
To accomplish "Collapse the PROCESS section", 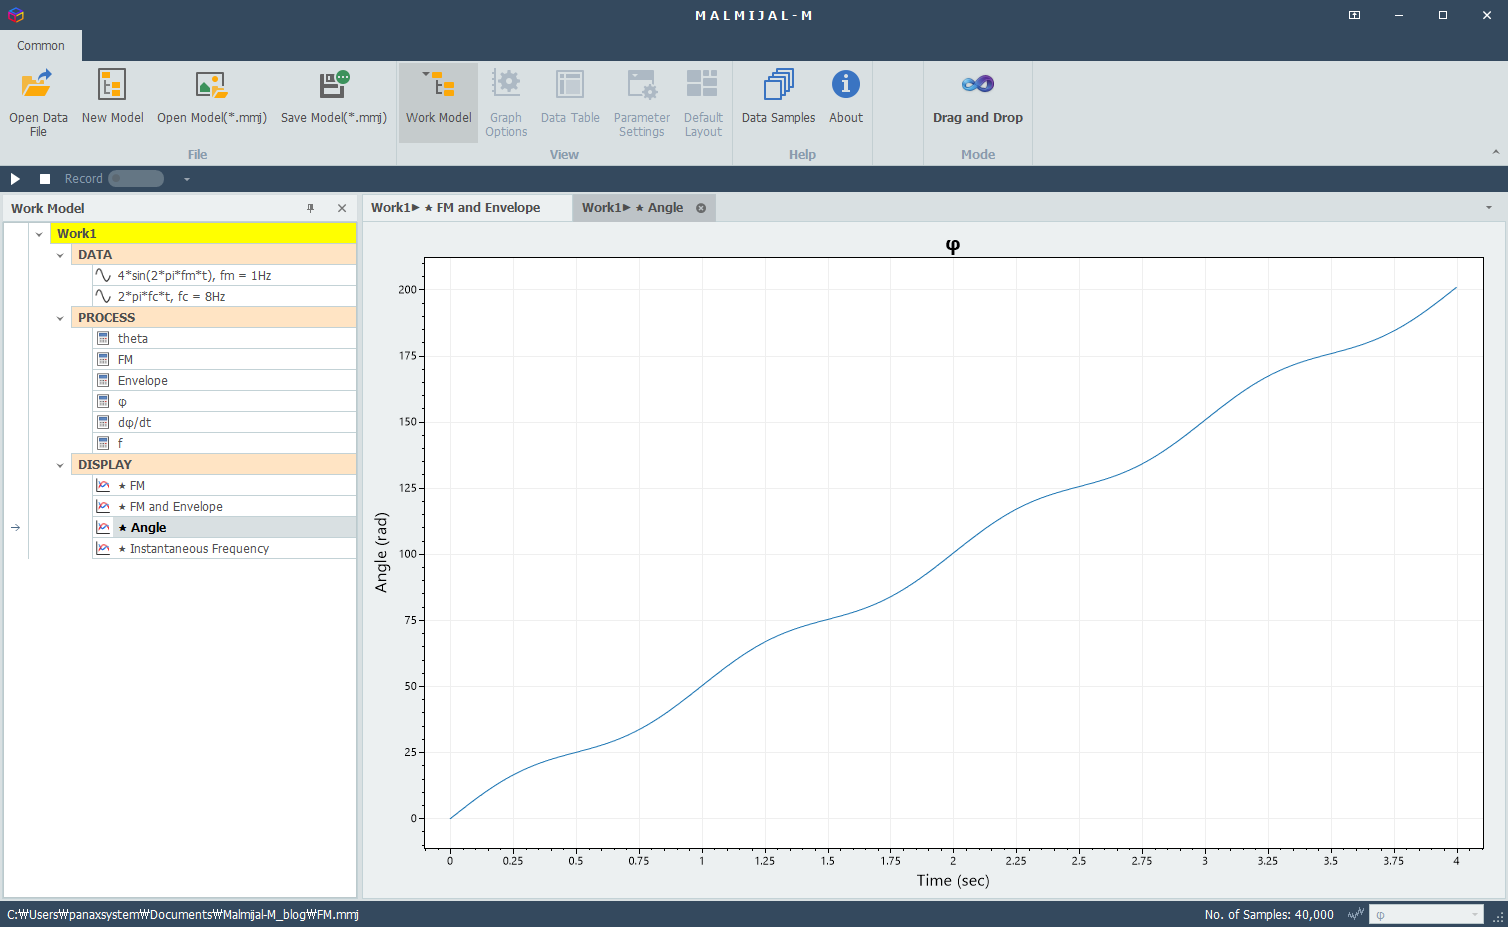I will 60,318.
